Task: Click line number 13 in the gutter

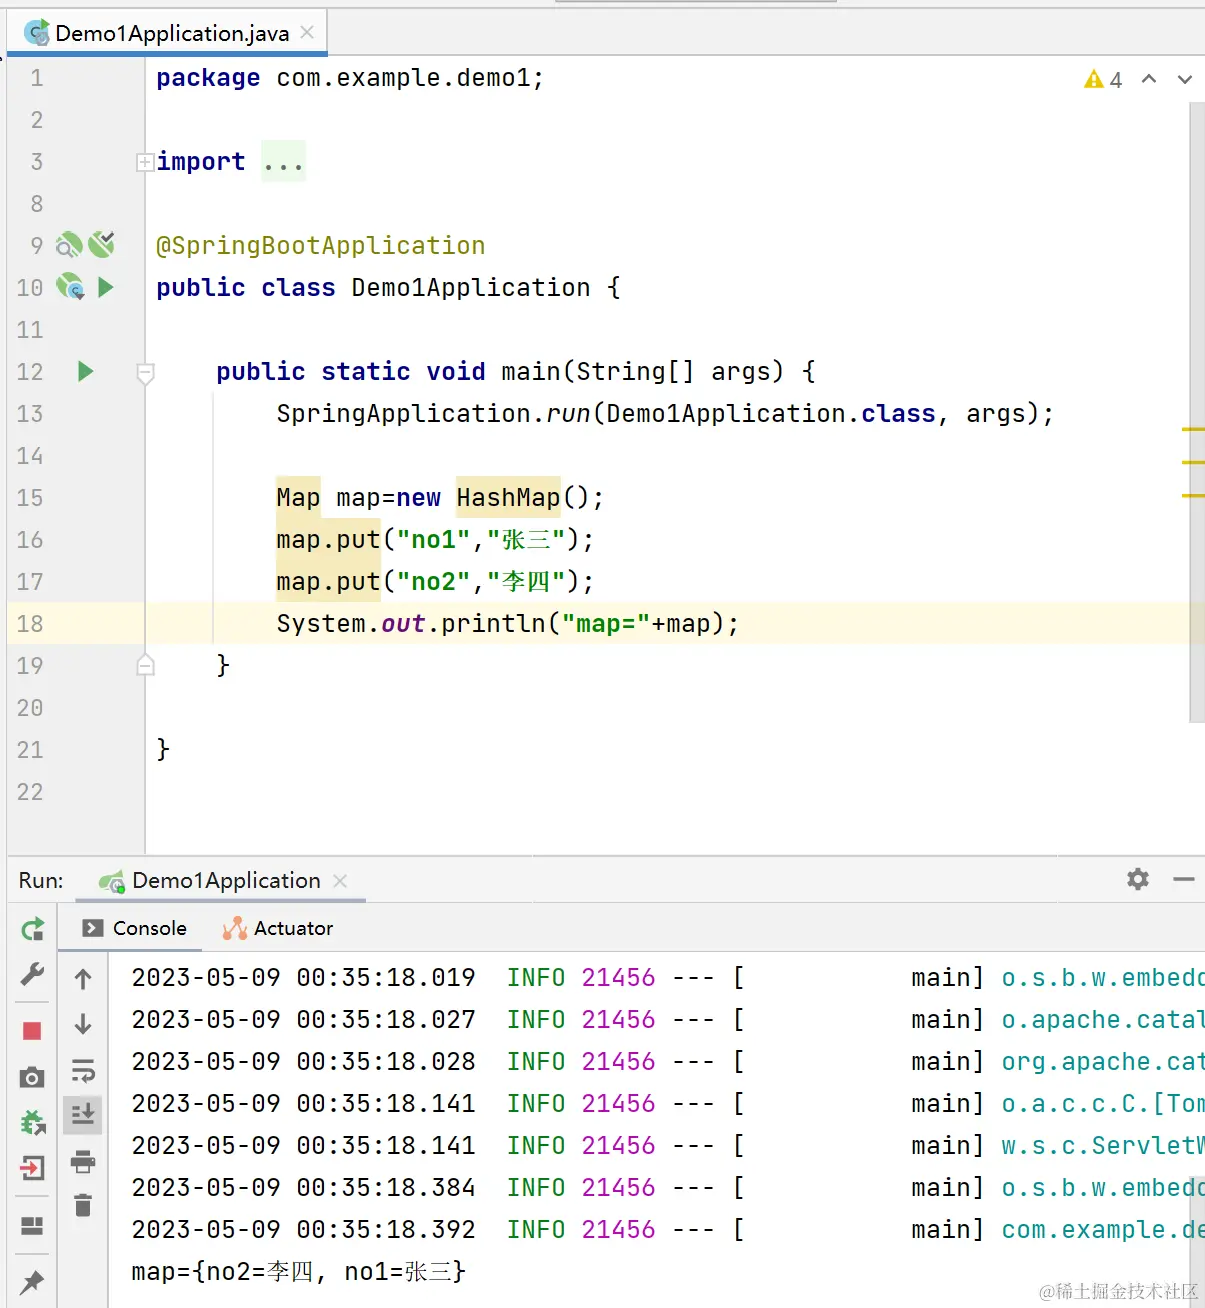Action: pos(30,414)
